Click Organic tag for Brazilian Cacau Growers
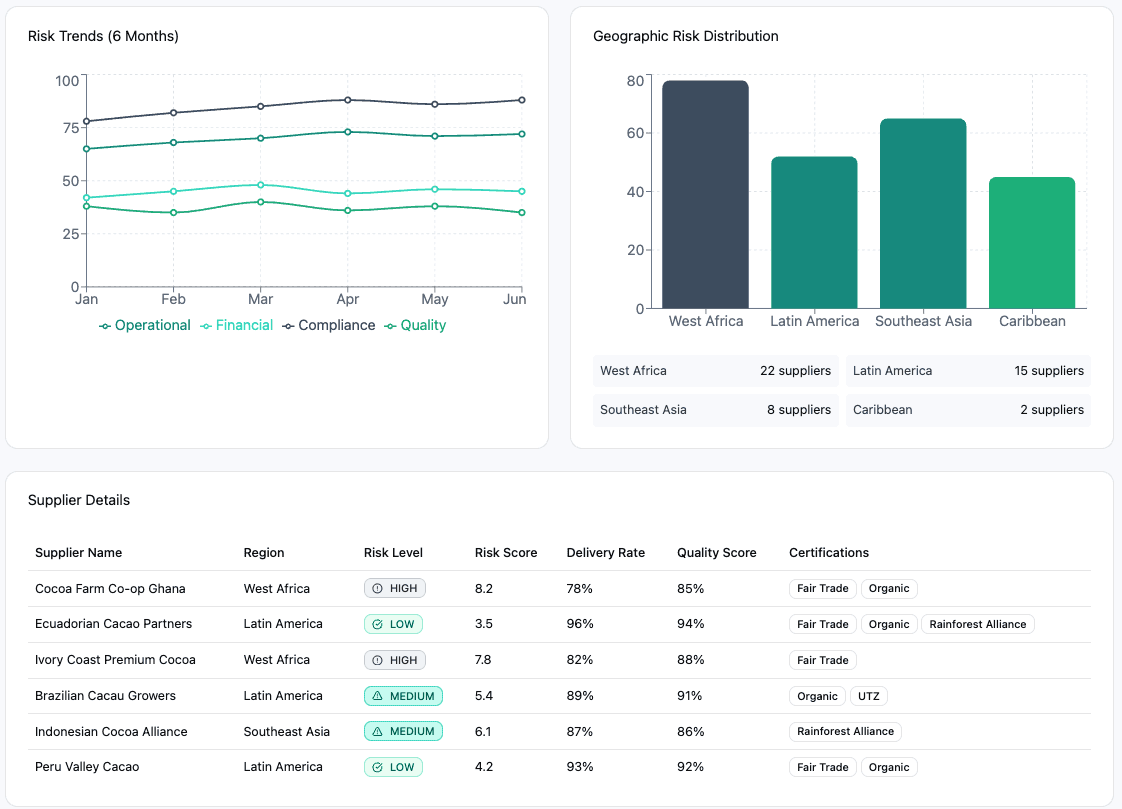 coord(817,696)
